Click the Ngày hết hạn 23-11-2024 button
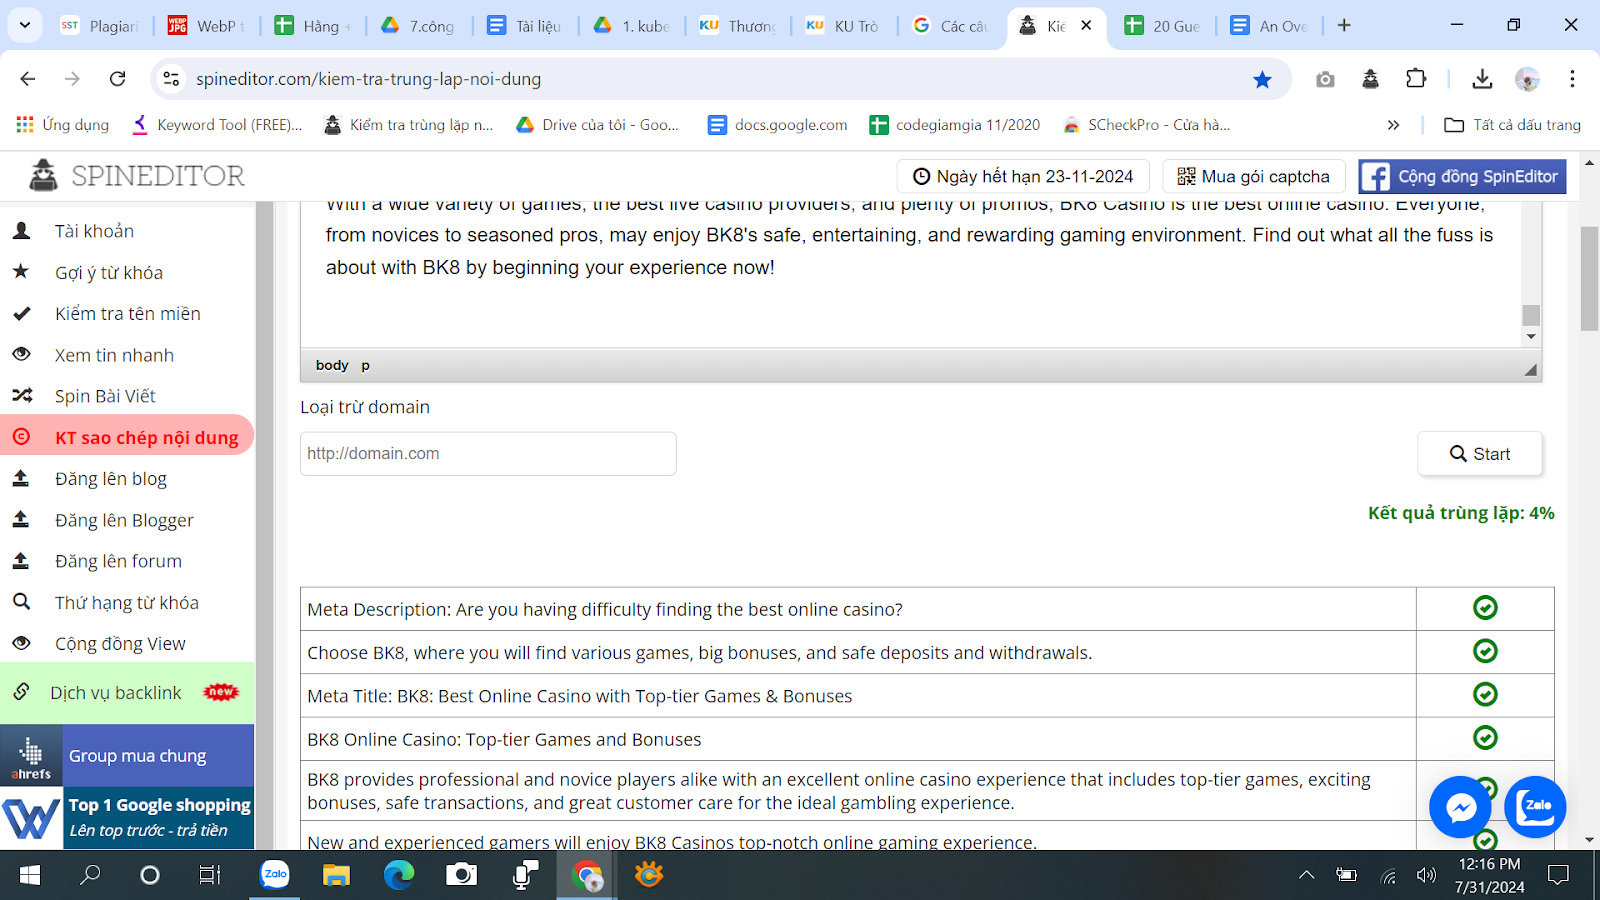This screenshot has height=900, width=1600. click(1023, 176)
